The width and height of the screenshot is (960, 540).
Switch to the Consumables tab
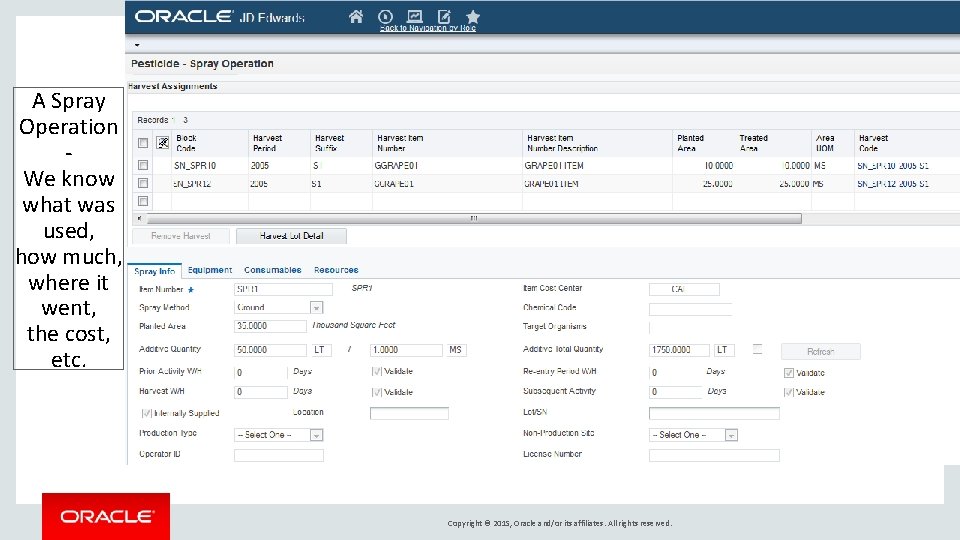click(273, 270)
